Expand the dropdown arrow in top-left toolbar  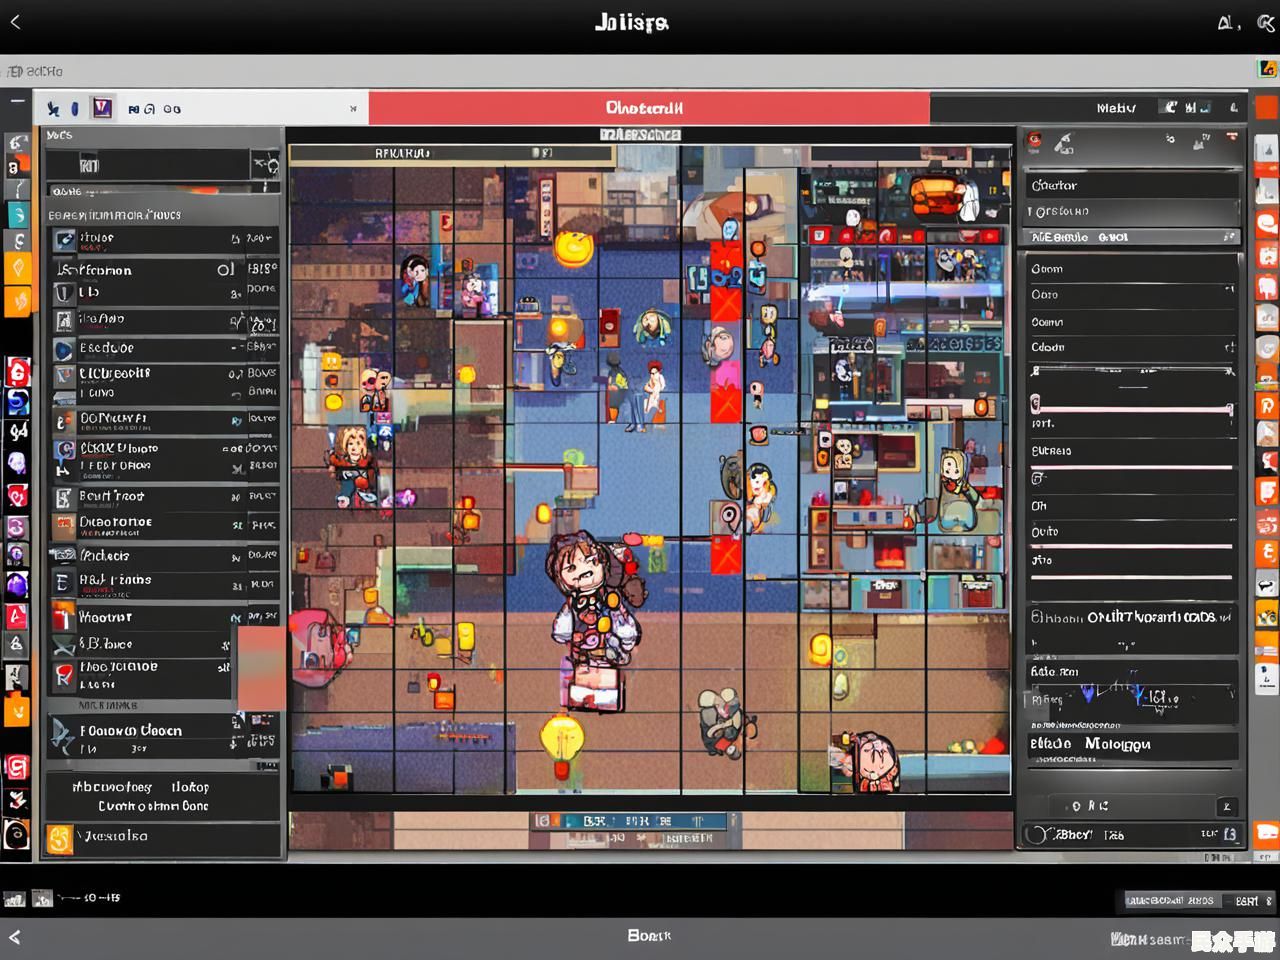(x=353, y=109)
